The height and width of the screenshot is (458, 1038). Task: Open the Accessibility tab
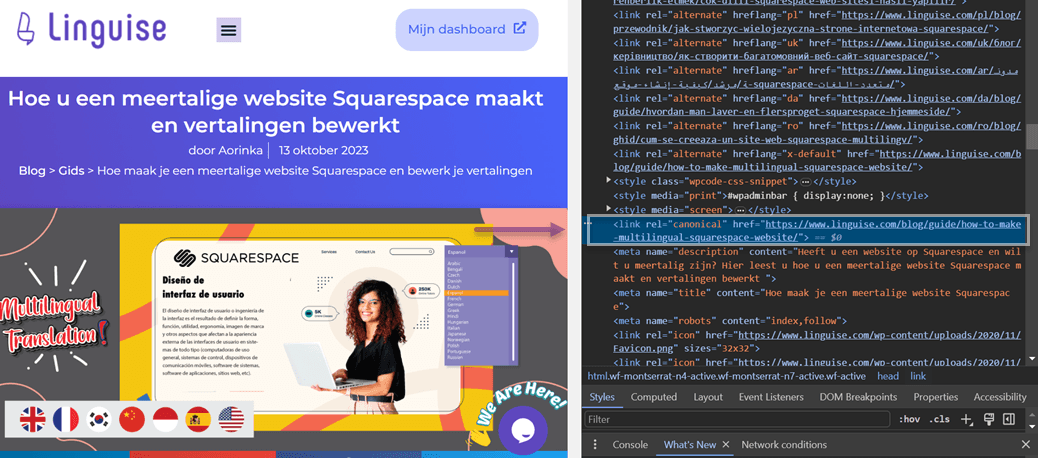click(x=1000, y=397)
